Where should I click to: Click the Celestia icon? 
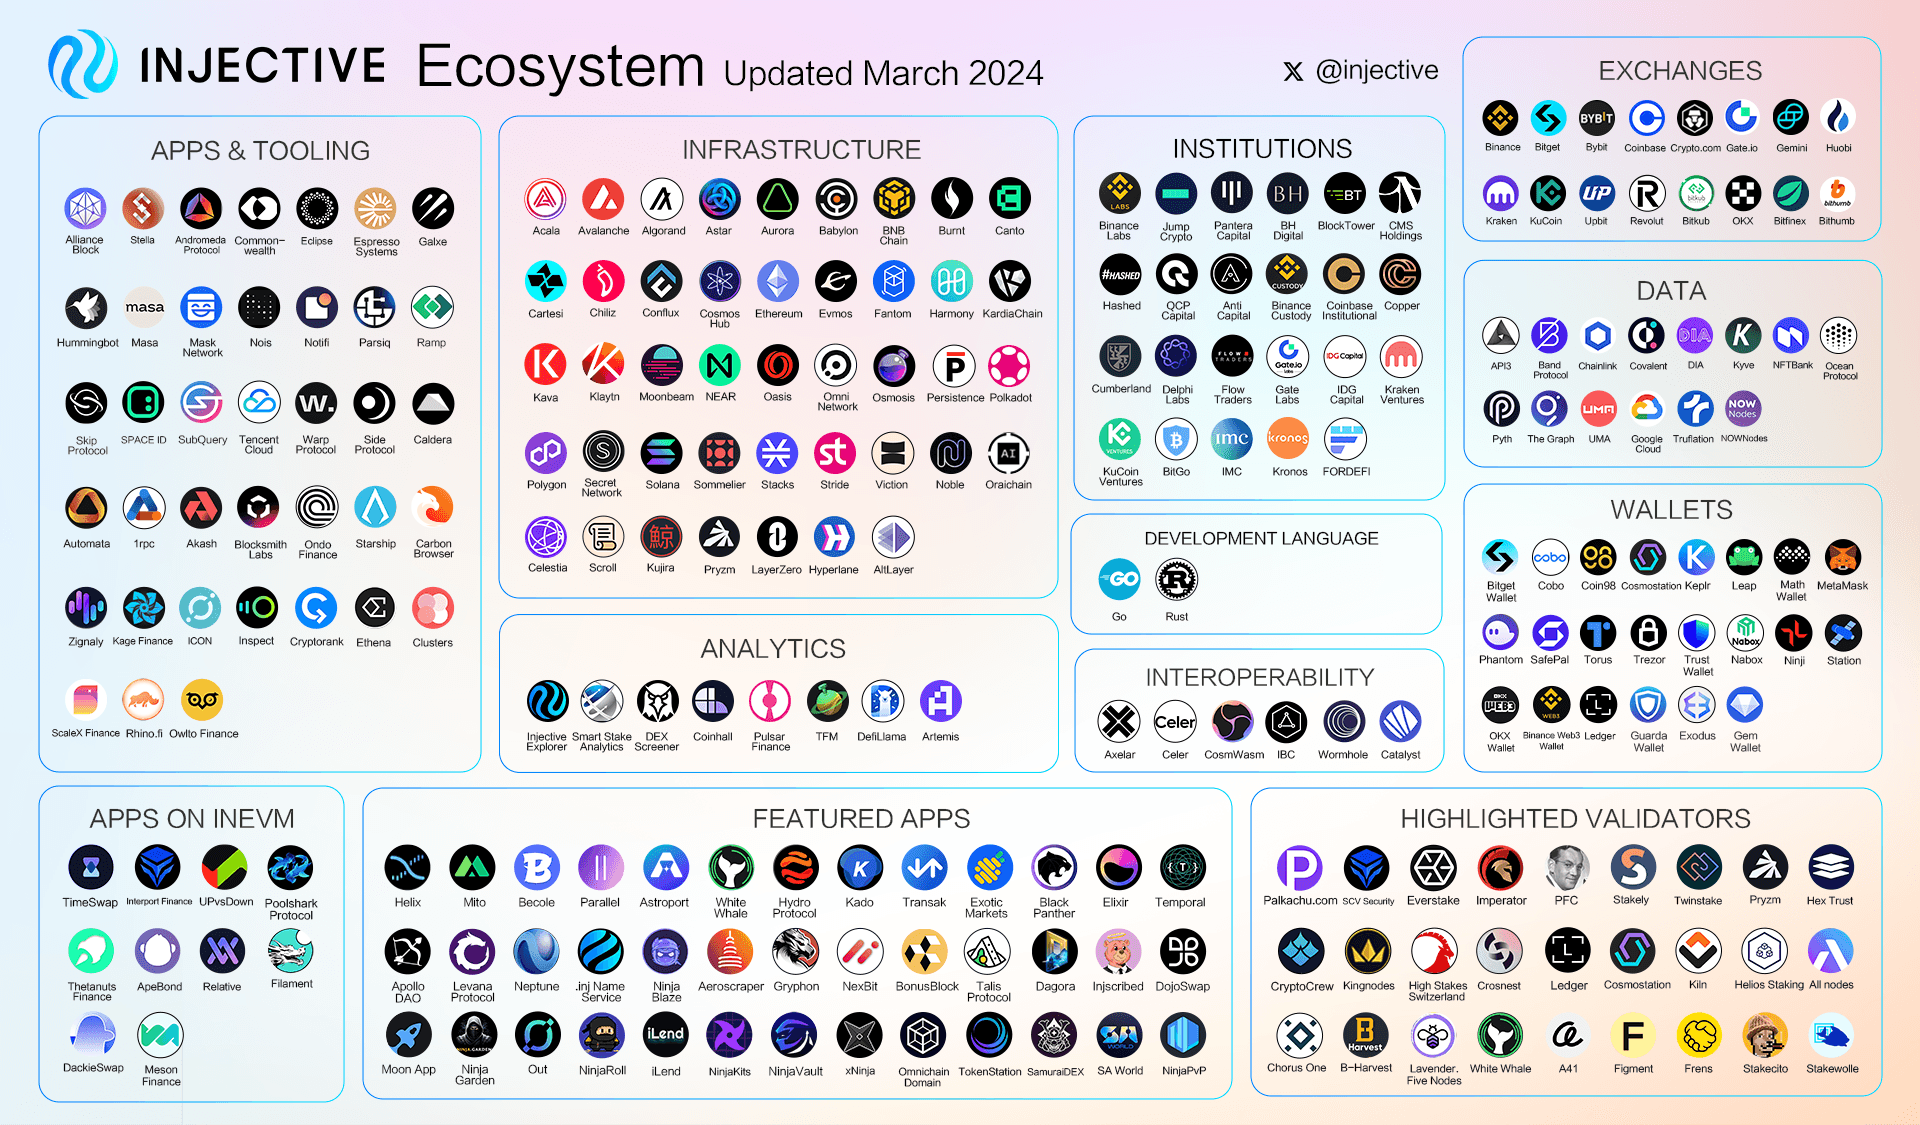click(x=546, y=538)
